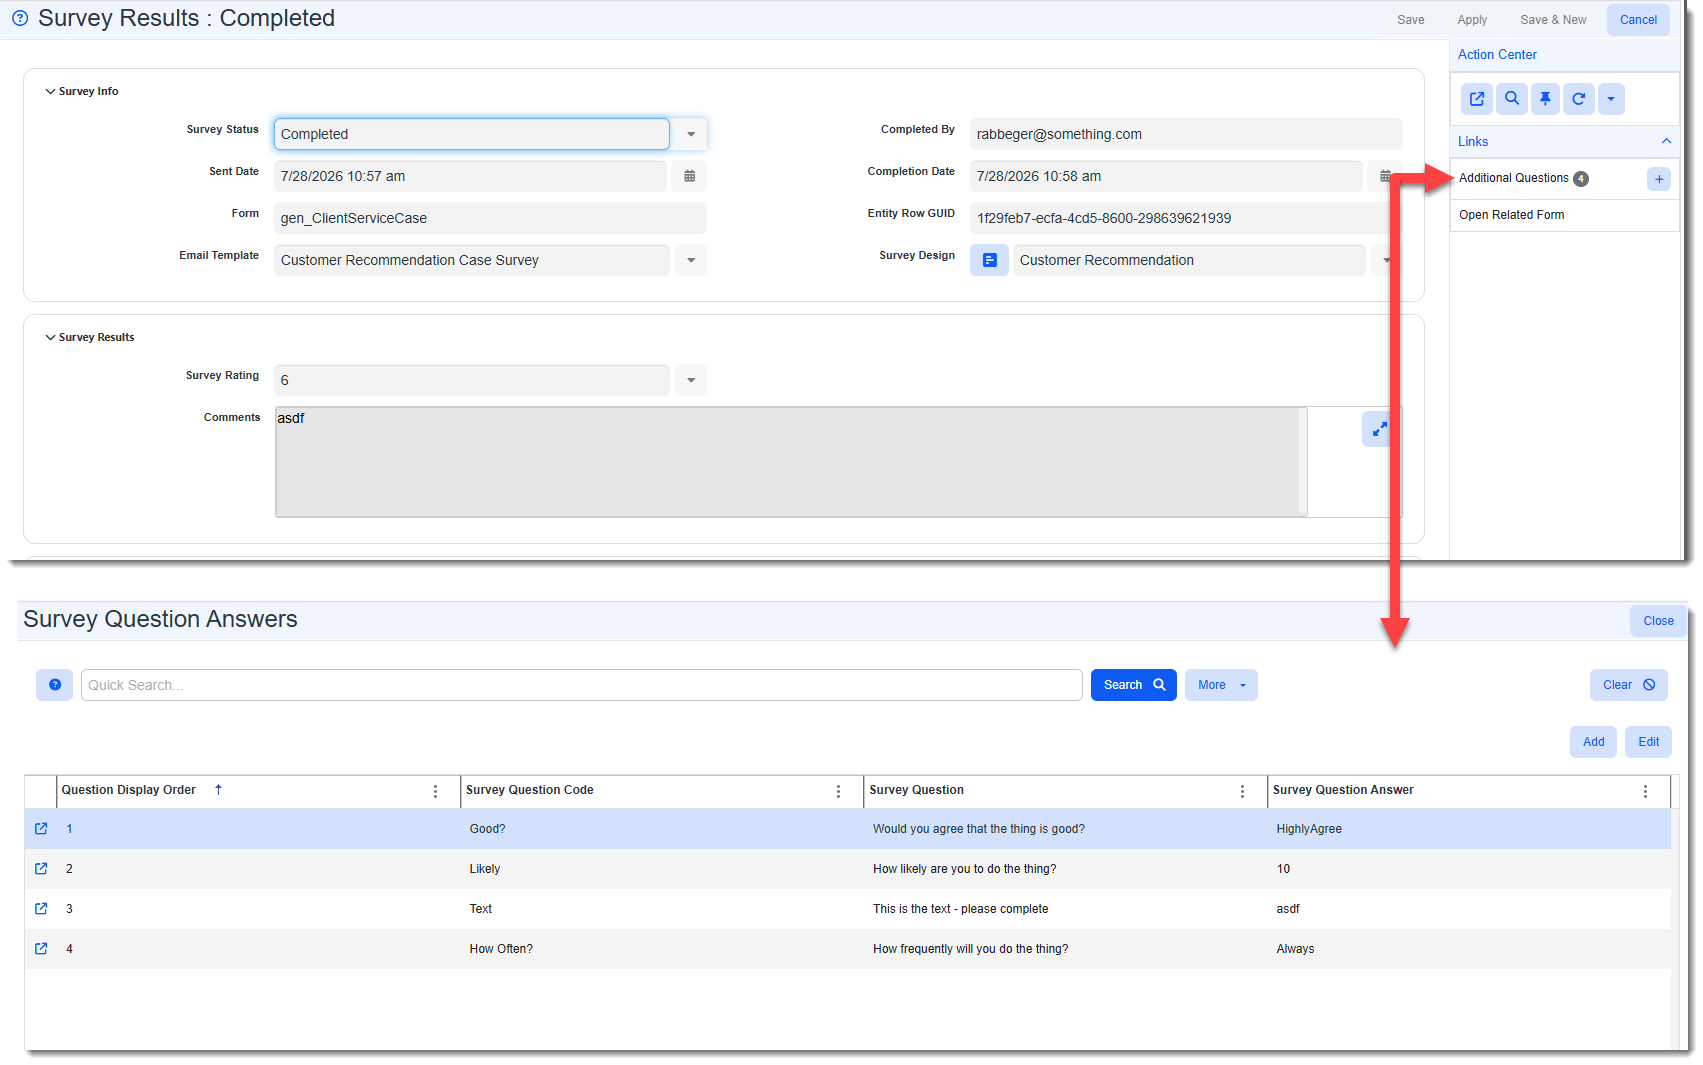
Task: Click Save & New button
Action: pos(1553,20)
